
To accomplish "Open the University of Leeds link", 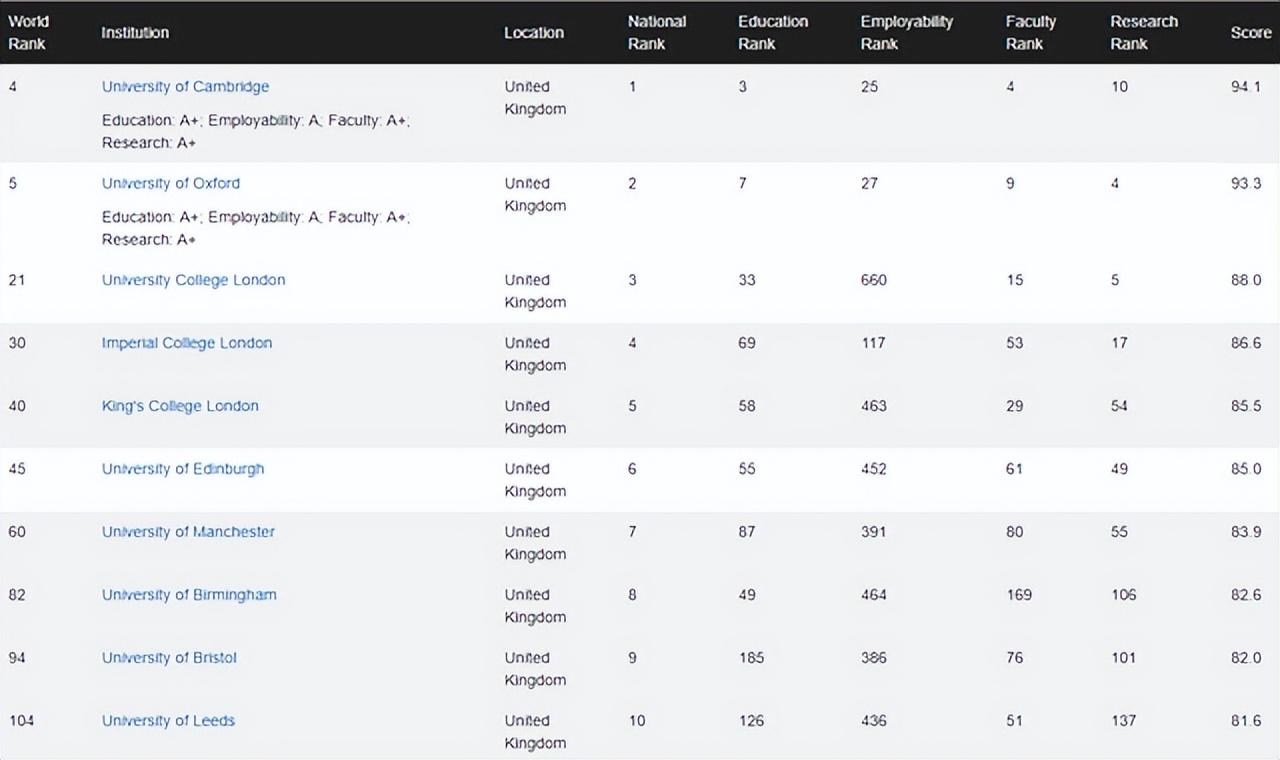I will [x=168, y=721].
